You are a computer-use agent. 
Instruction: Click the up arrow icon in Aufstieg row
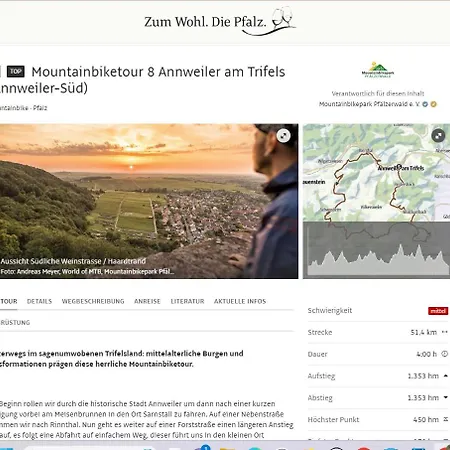coord(446,376)
